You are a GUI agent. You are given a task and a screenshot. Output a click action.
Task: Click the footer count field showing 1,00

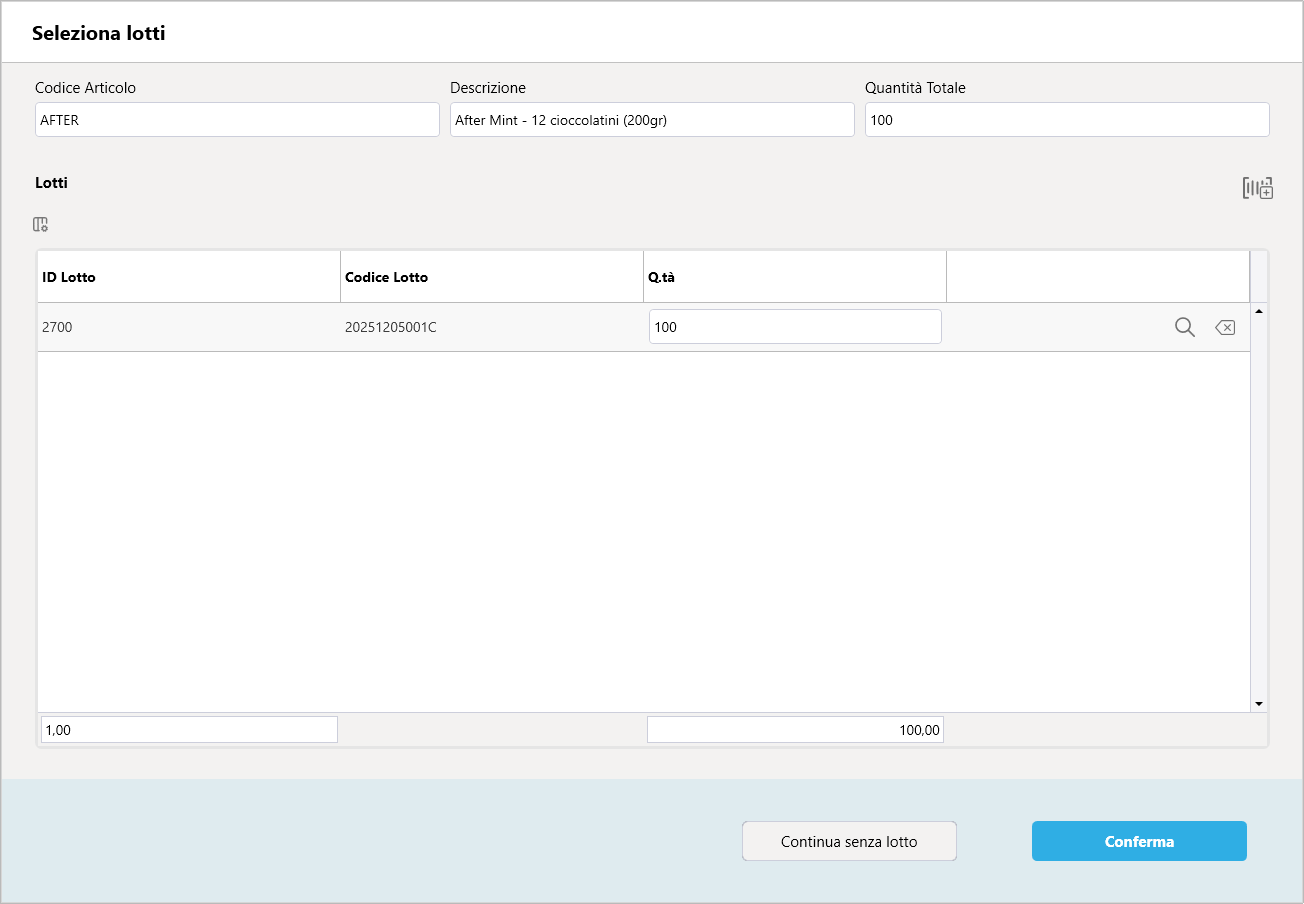pos(189,730)
